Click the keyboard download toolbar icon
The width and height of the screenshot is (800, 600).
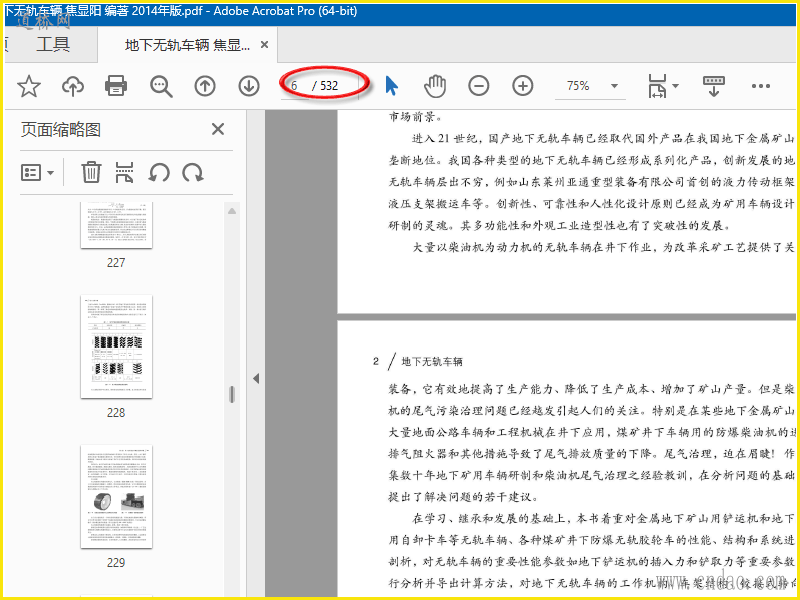714,86
